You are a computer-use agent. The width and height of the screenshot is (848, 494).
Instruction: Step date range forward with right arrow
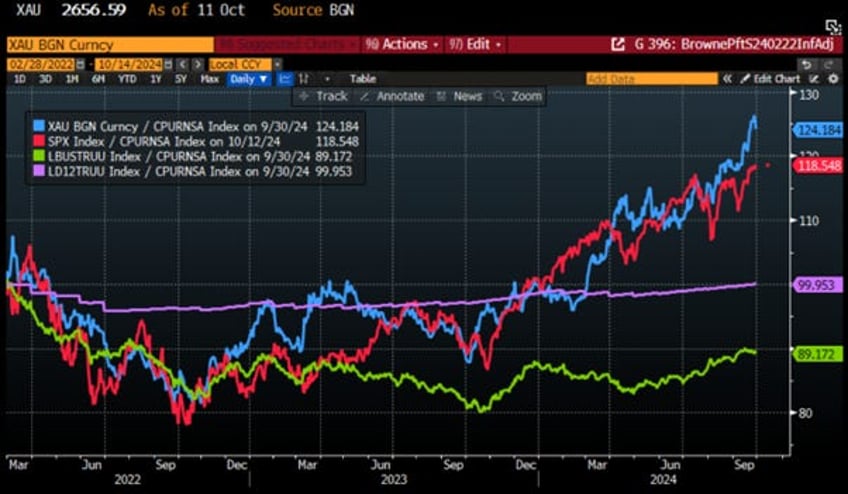[198, 64]
